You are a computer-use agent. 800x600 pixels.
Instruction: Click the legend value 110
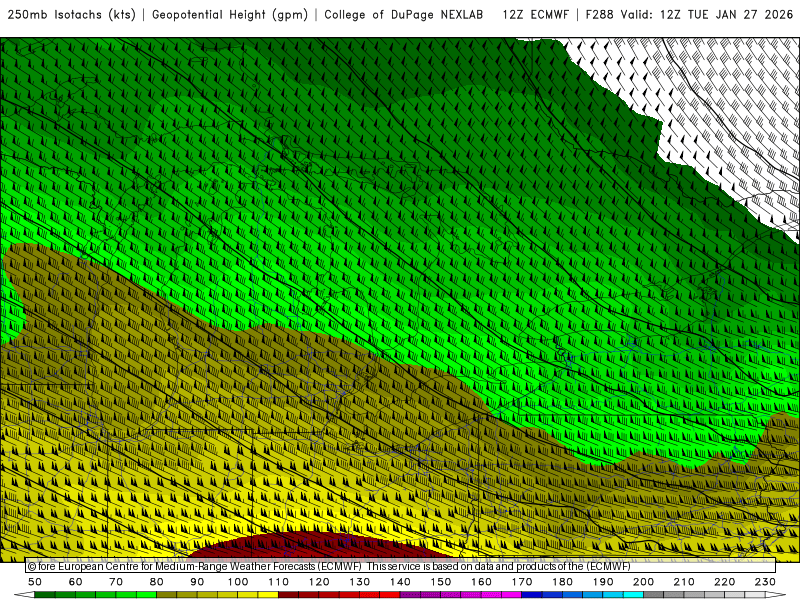click(x=278, y=582)
